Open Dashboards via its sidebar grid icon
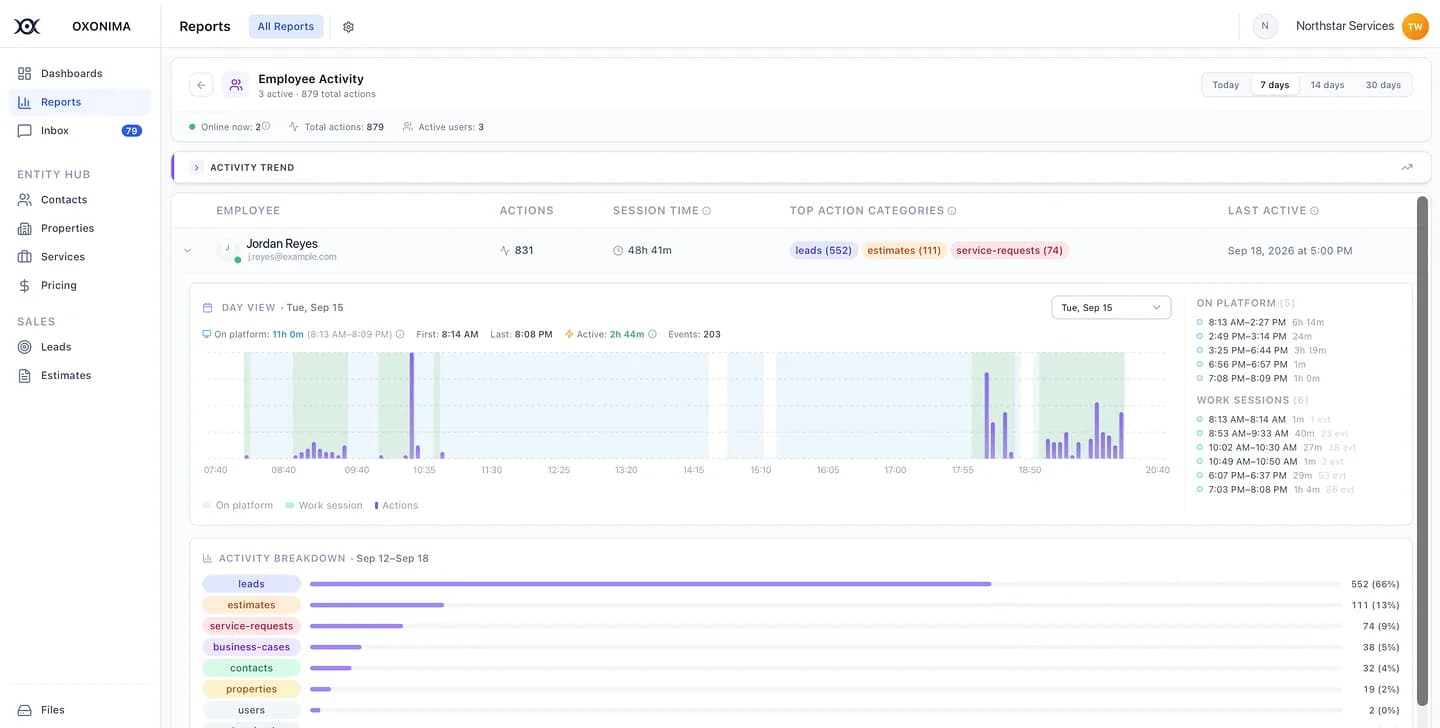 click(25, 73)
